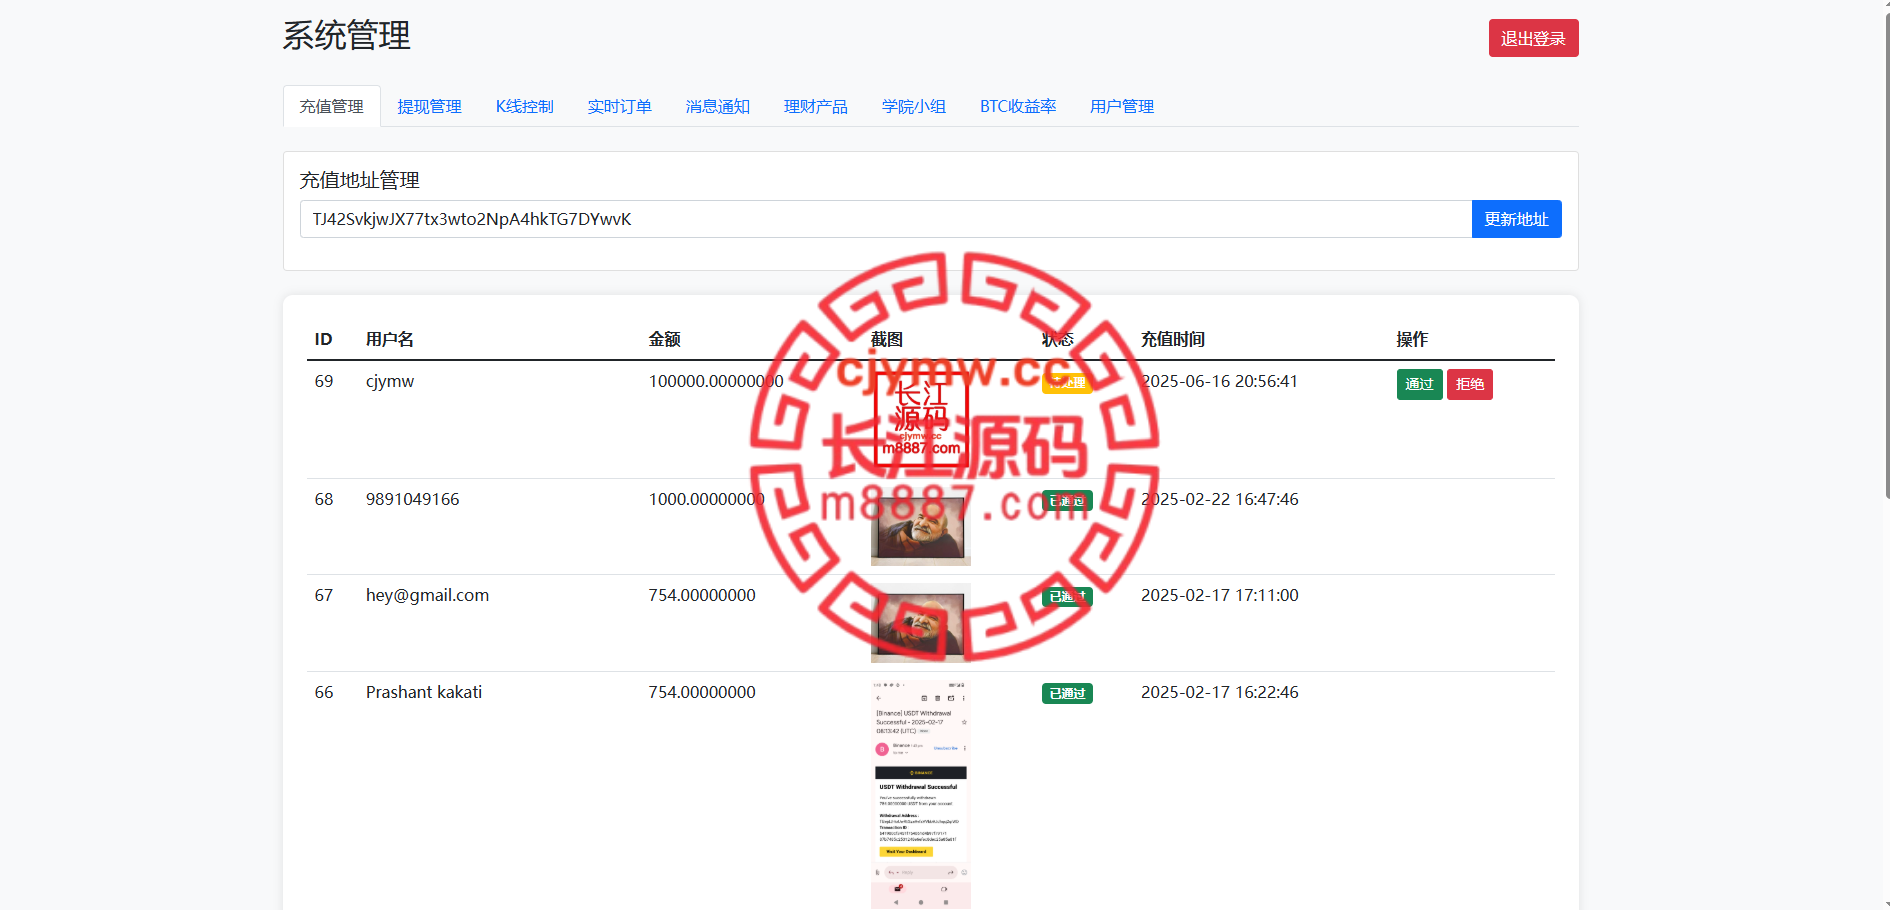Click the date 2025-02-17 16:22:46
The height and width of the screenshot is (910, 1890).
[1220, 692]
